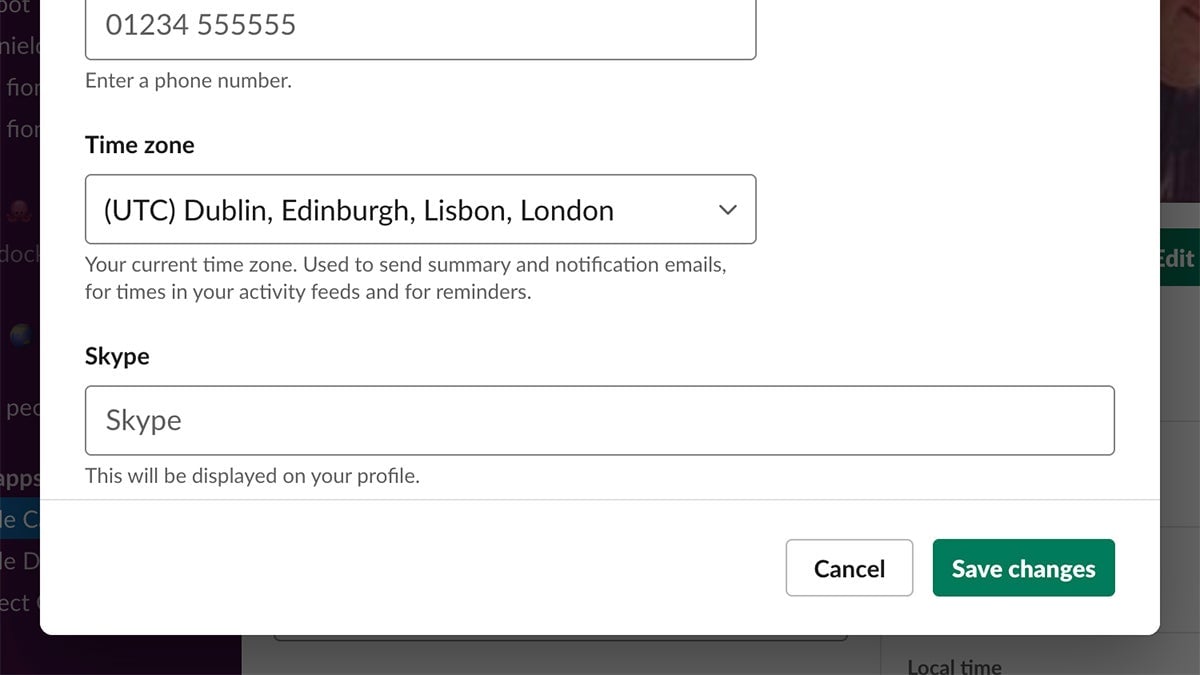
Task: Select the app entry directly below the highlighted one
Action: 20,561
